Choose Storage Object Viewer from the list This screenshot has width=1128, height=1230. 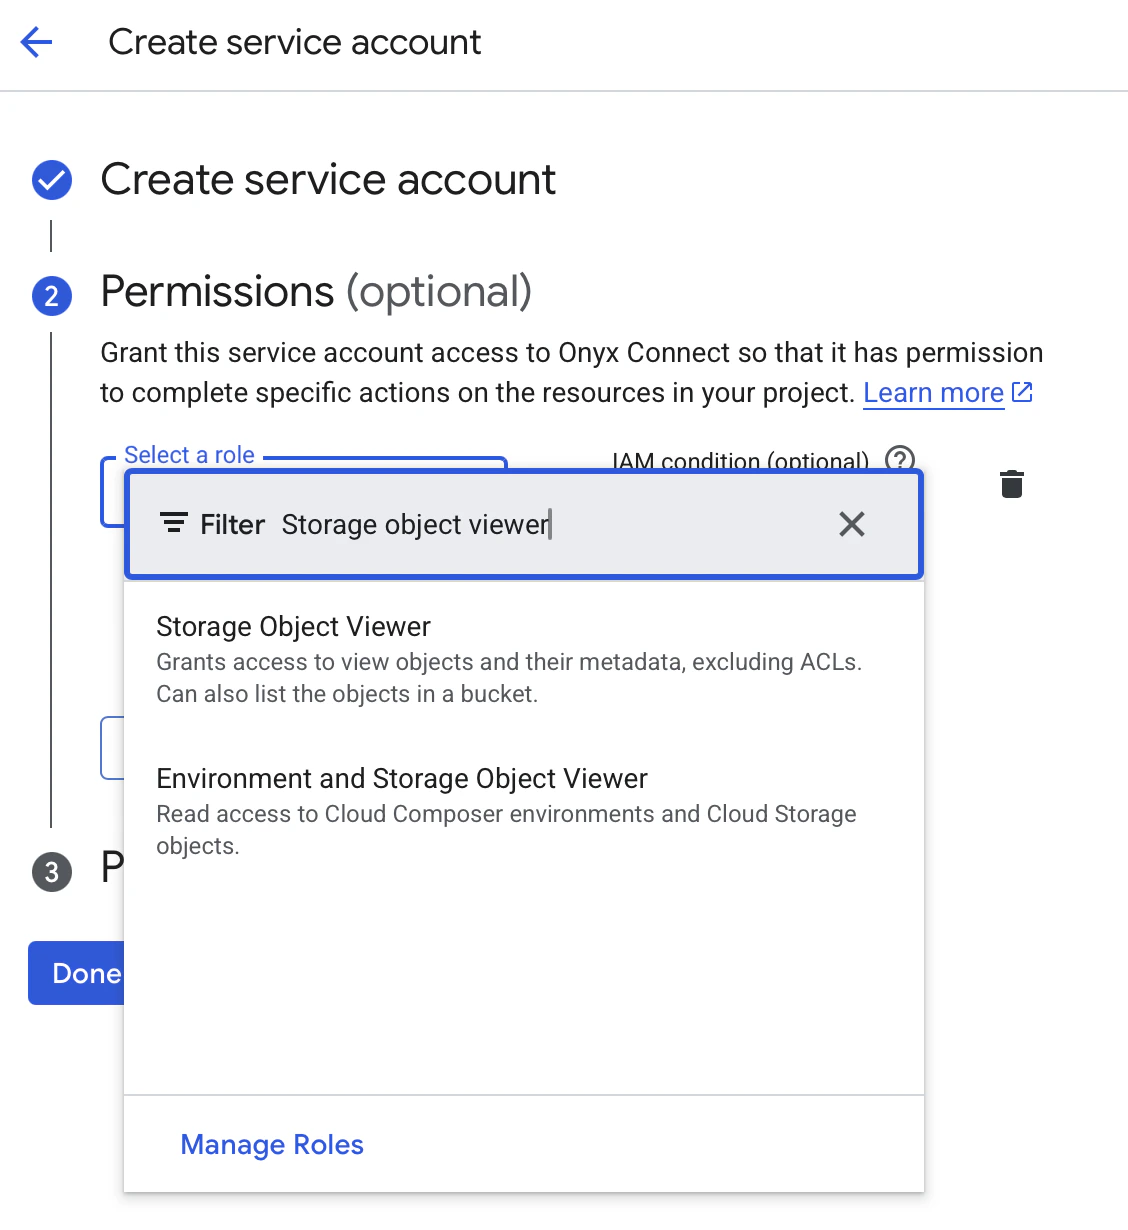(293, 627)
